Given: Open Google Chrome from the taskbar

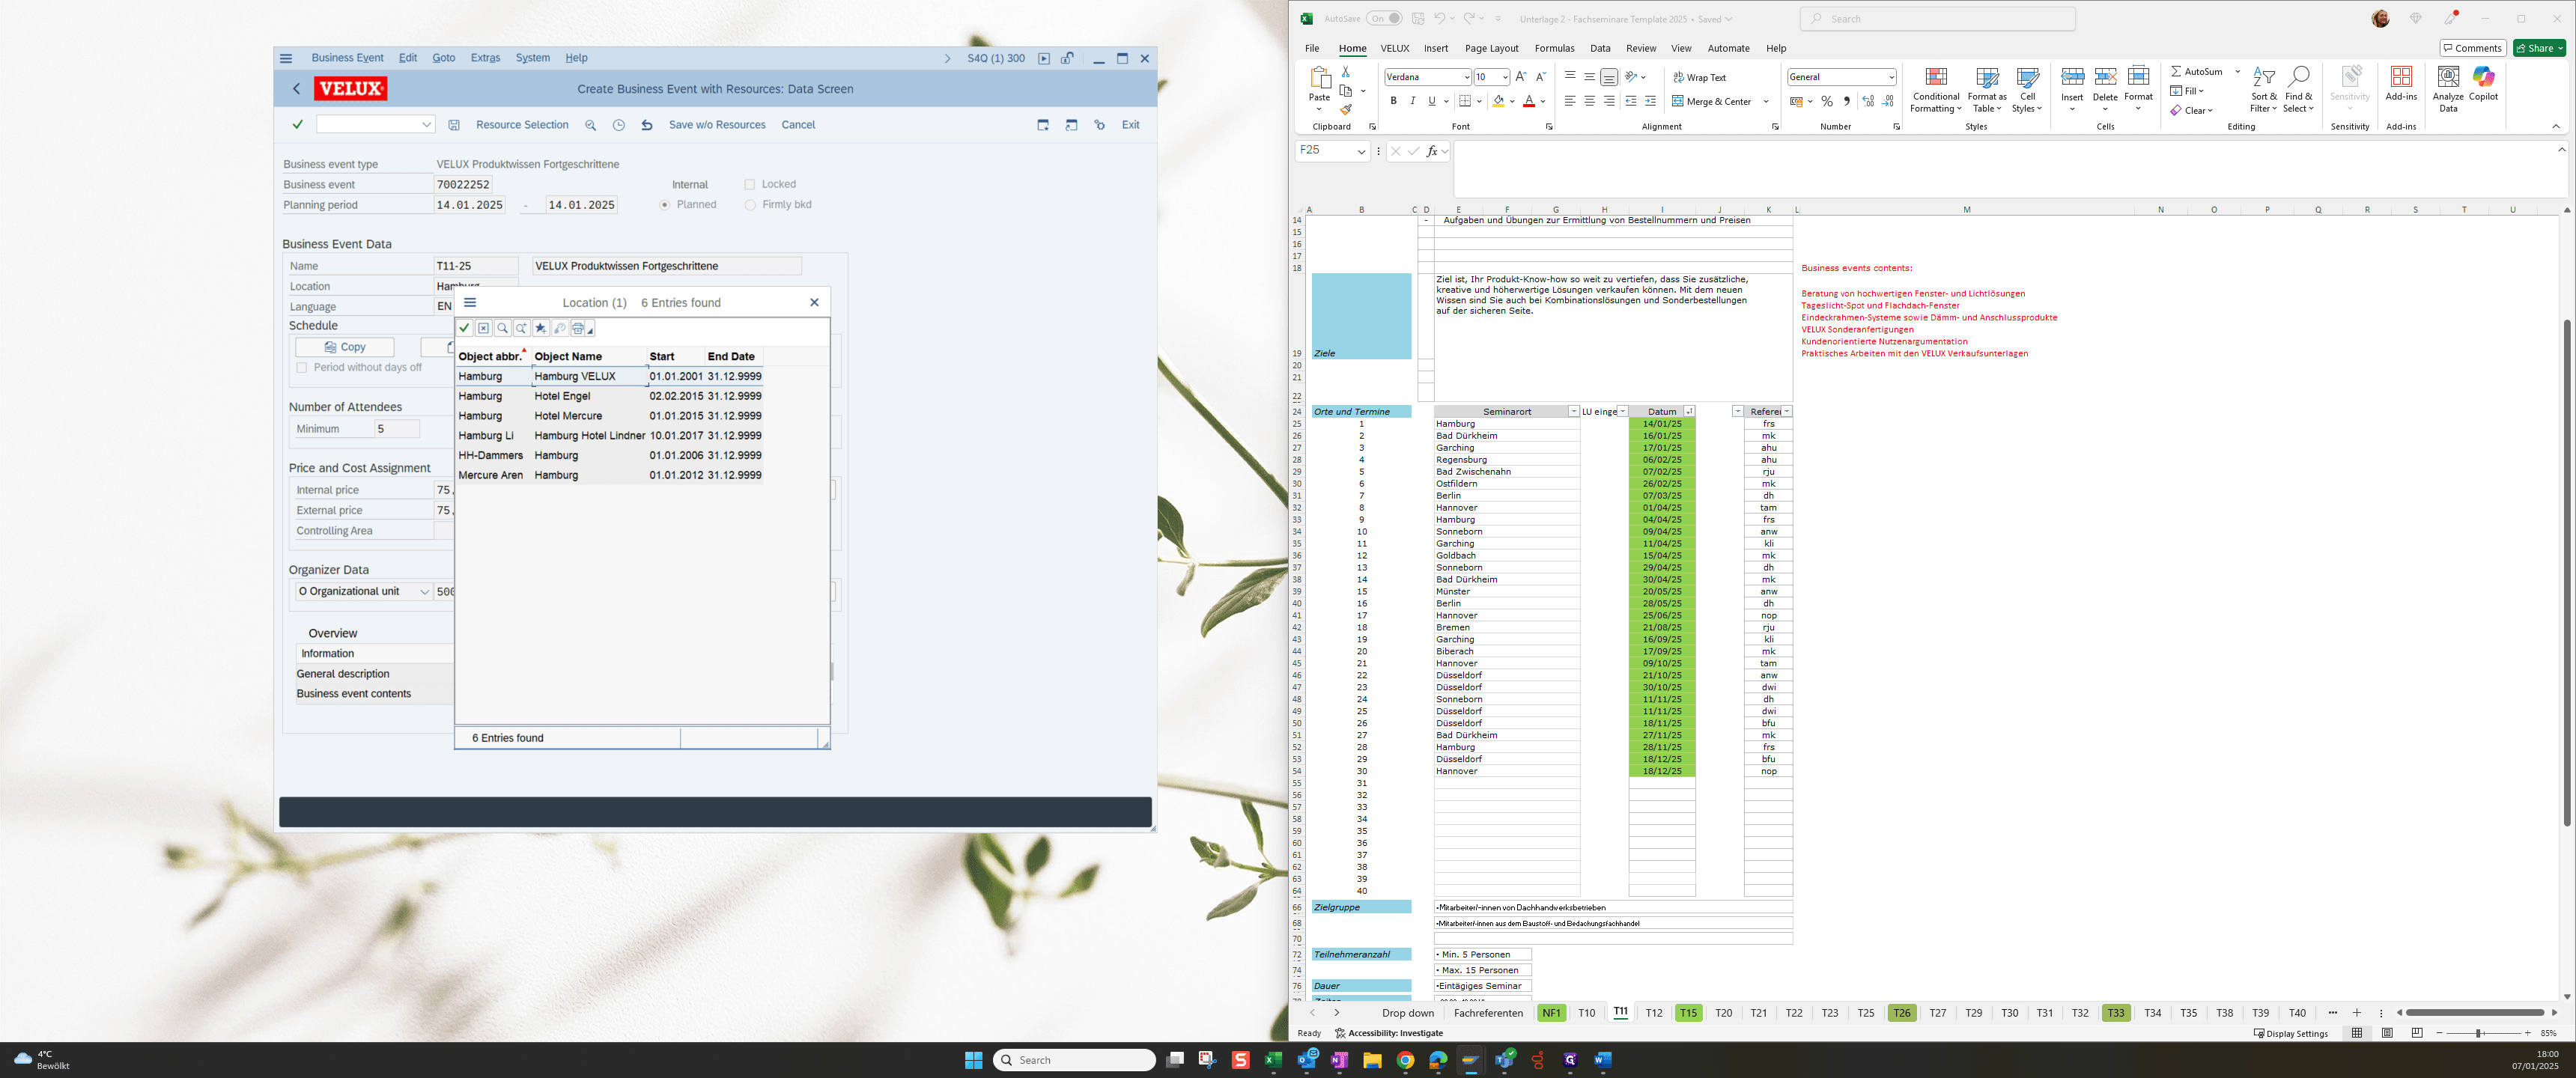Looking at the screenshot, I should (x=1405, y=1060).
